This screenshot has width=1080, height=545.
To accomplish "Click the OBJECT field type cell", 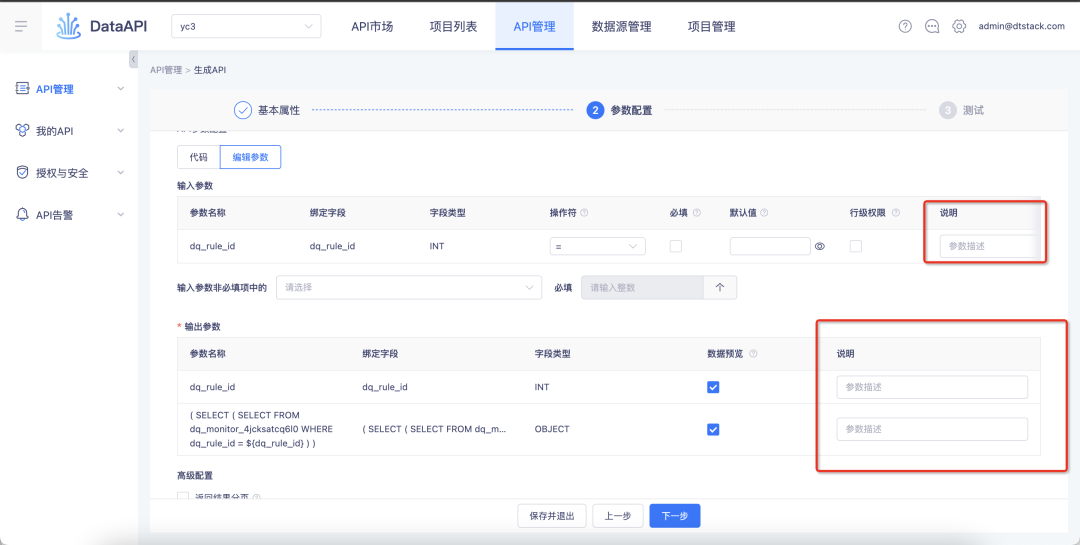I will click(x=552, y=429).
